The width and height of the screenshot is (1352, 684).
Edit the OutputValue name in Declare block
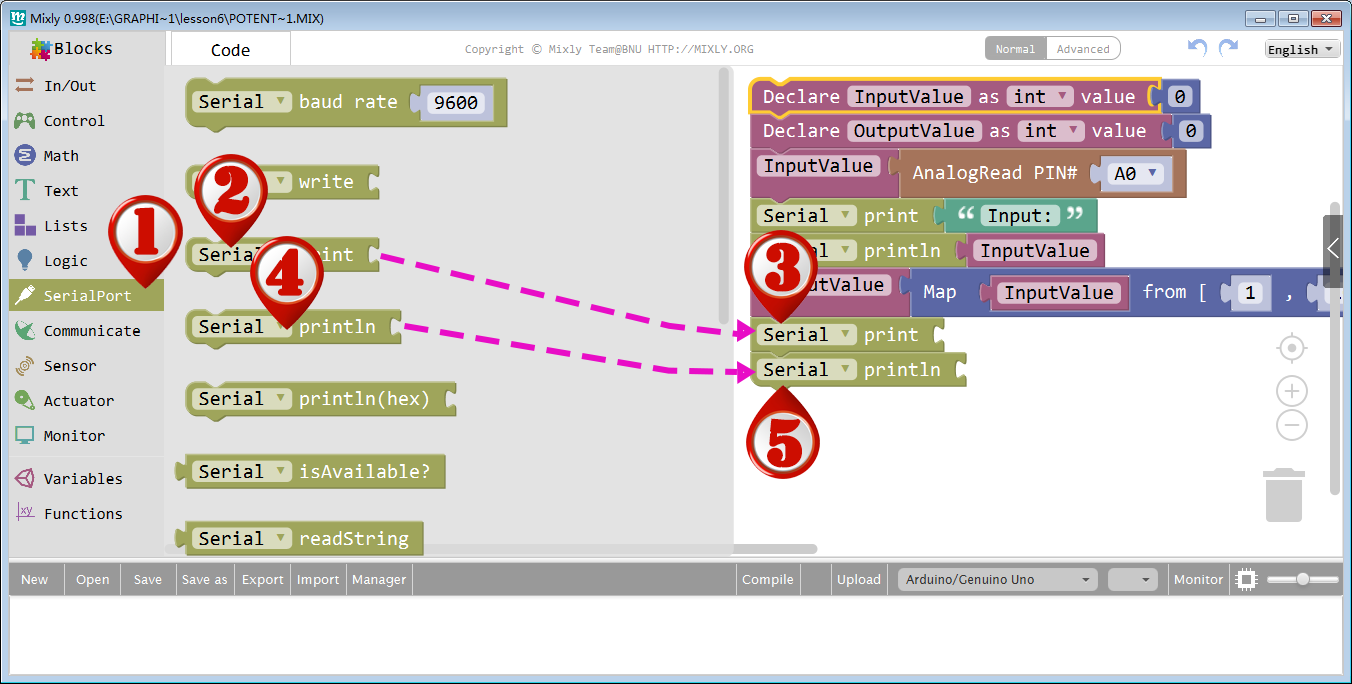click(913, 131)
